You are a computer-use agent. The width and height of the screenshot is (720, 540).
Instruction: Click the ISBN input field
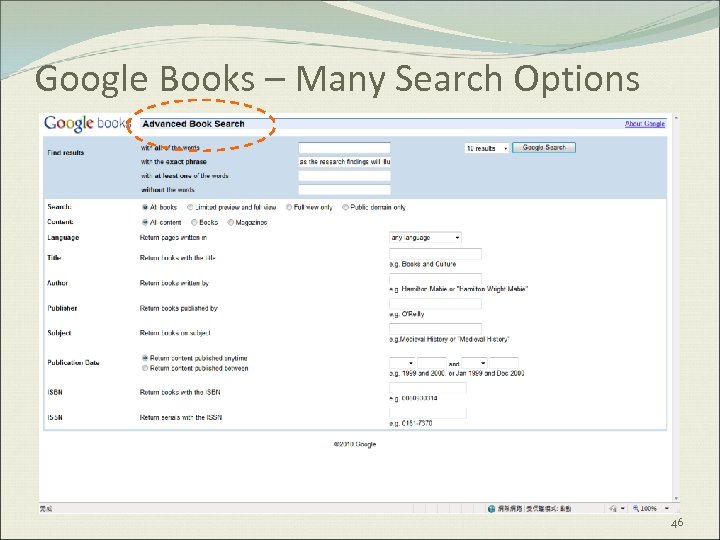tap(428, 388)
